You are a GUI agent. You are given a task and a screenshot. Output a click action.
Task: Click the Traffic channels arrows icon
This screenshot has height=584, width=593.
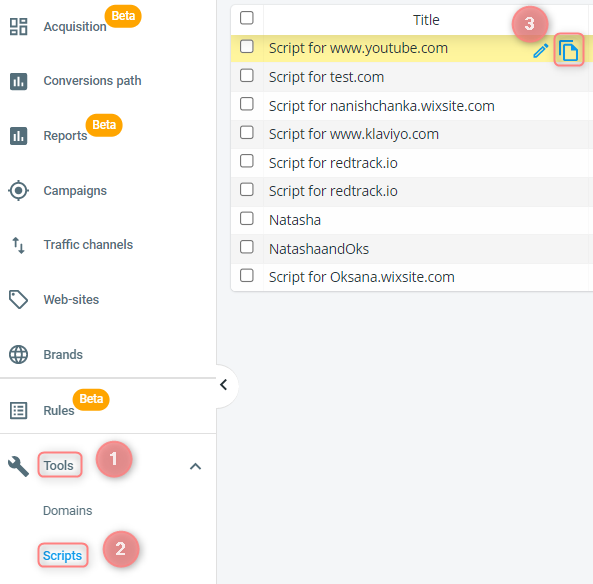pos(19,245)
